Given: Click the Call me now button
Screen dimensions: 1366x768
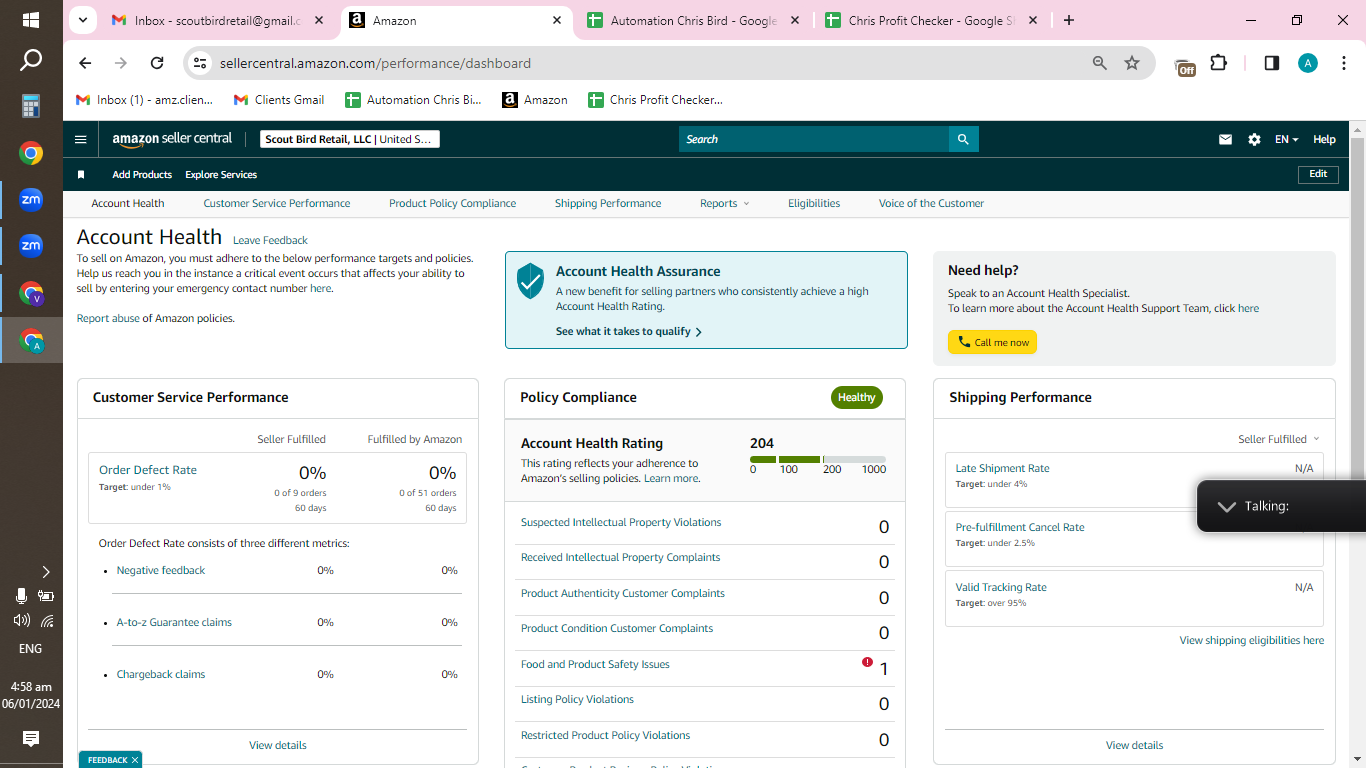Looking at the screenshot, I should pos(992,342).
